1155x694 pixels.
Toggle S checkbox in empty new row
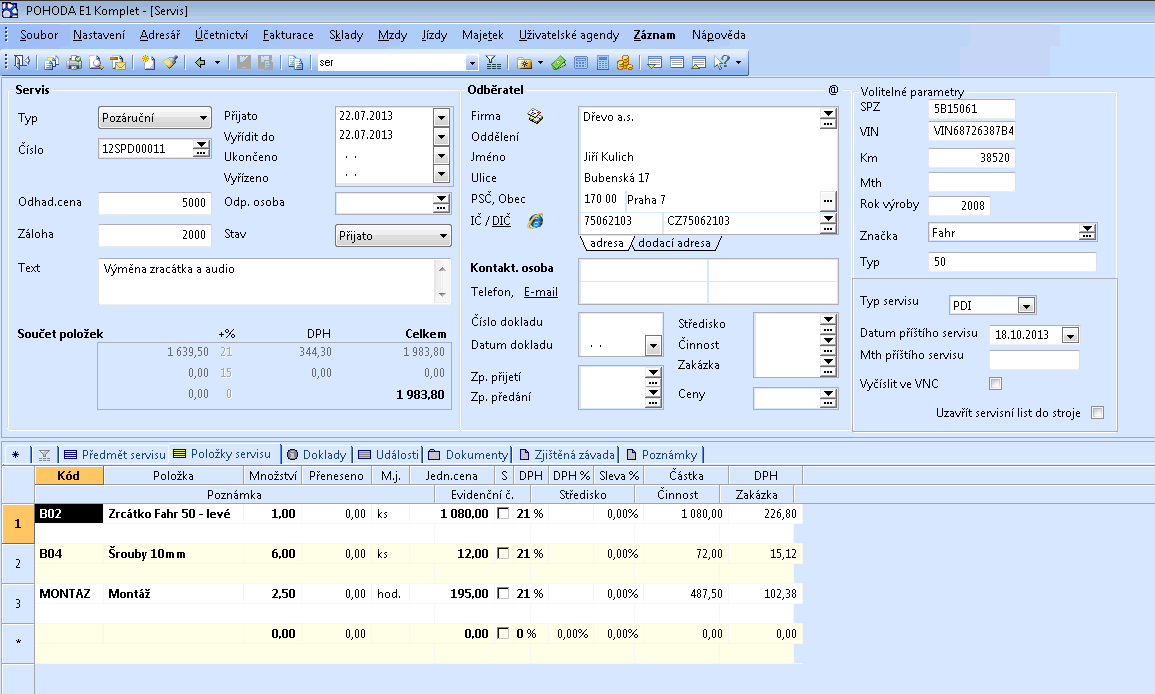click(503, 633)
